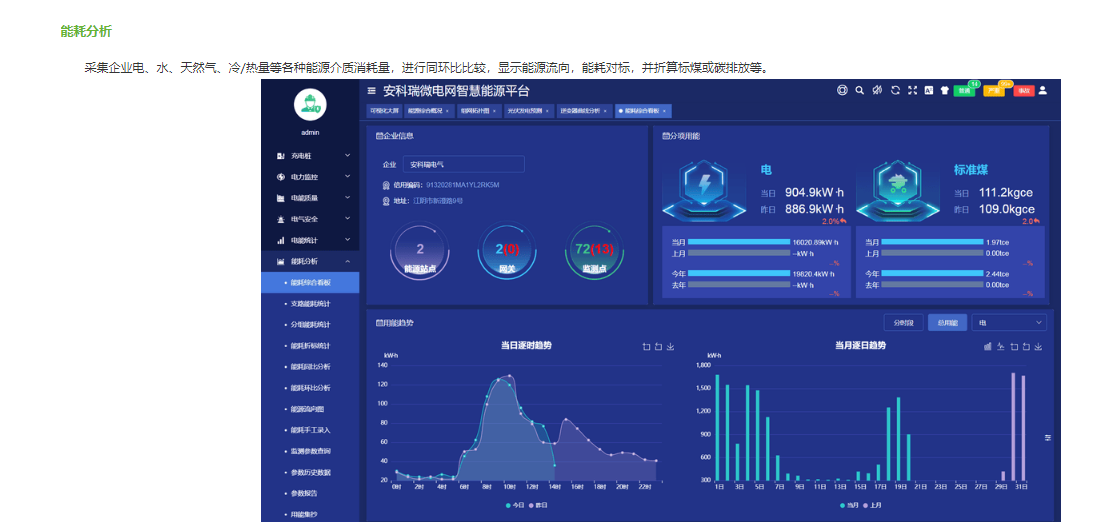Click the 企业 name input field
The height and width of the screenshot is (522, 1110).
point(463,164)
